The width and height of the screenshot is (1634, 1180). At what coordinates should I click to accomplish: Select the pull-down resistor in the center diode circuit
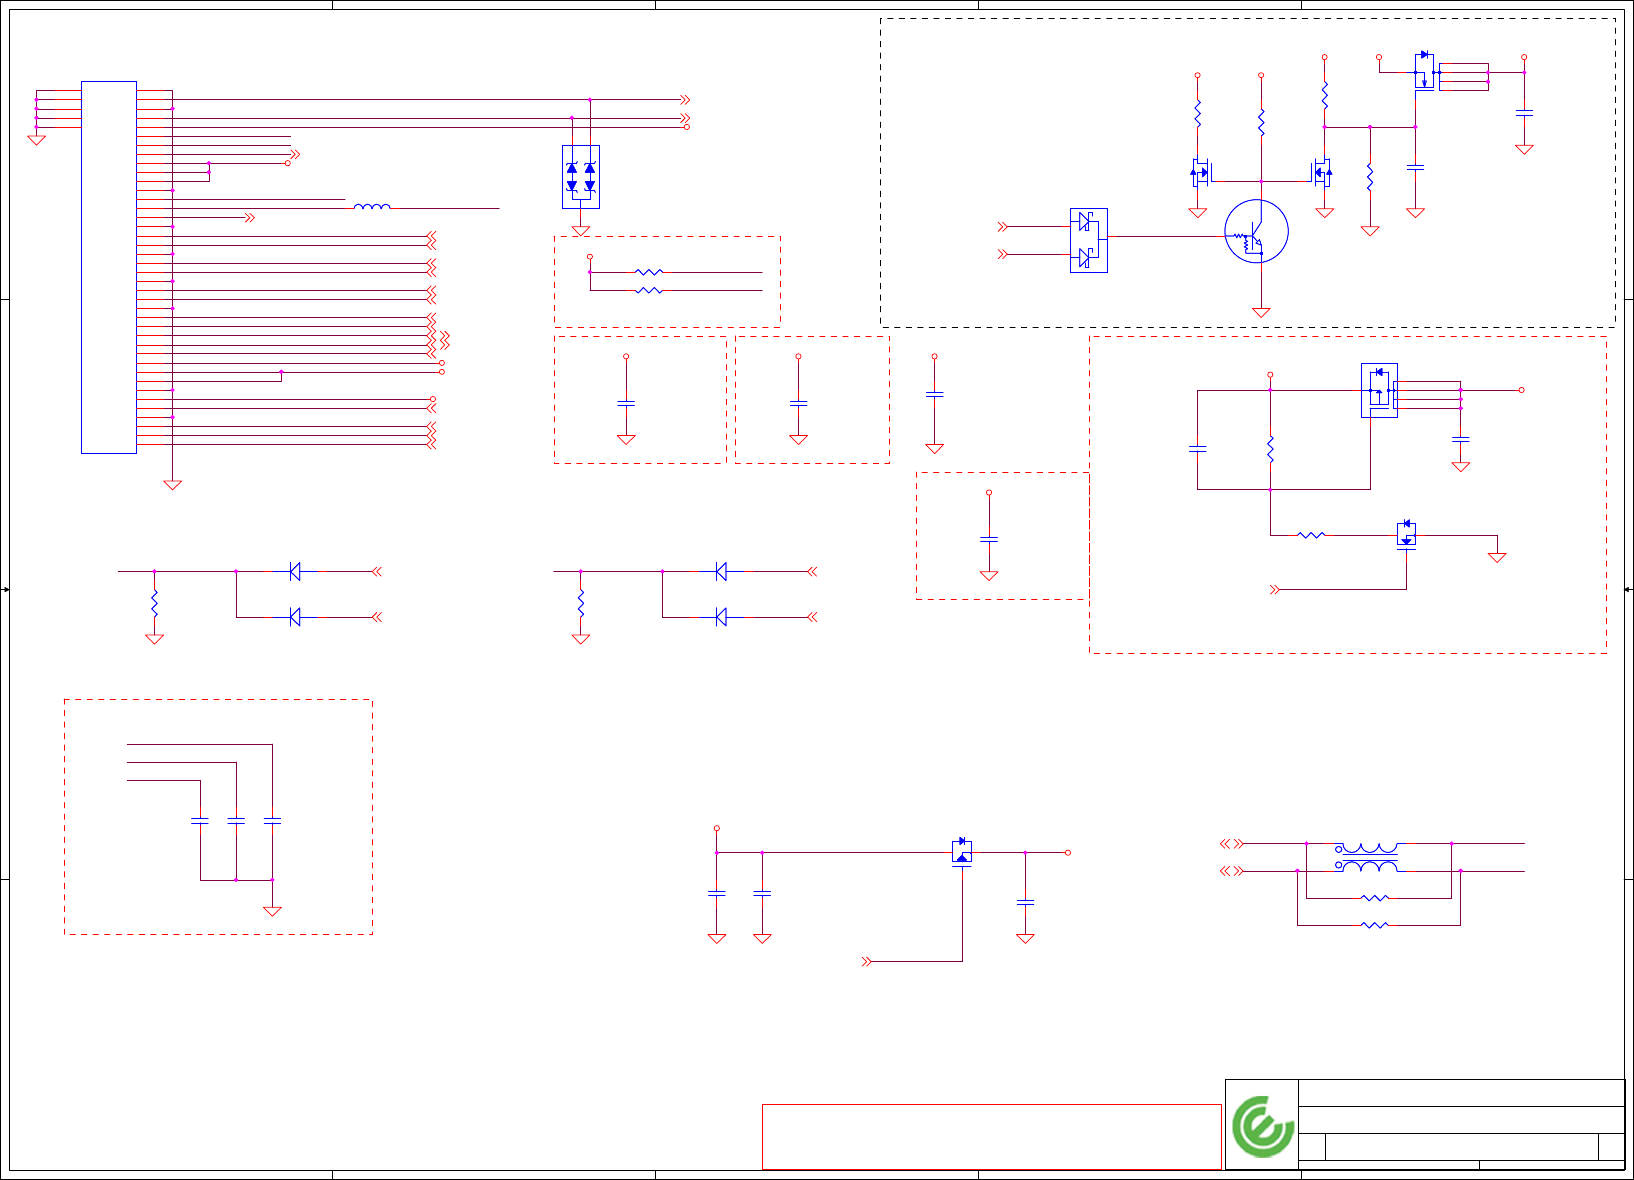tap(580, 603)
